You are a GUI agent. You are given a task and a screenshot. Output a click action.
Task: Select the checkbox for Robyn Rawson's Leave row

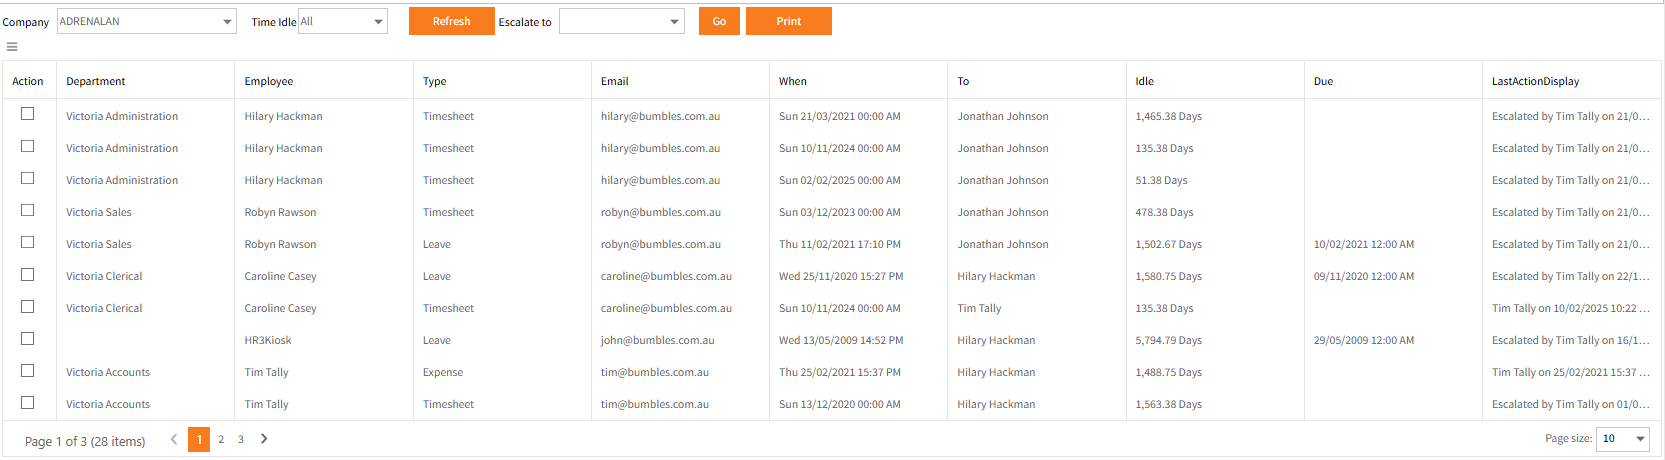click(28, 242)
